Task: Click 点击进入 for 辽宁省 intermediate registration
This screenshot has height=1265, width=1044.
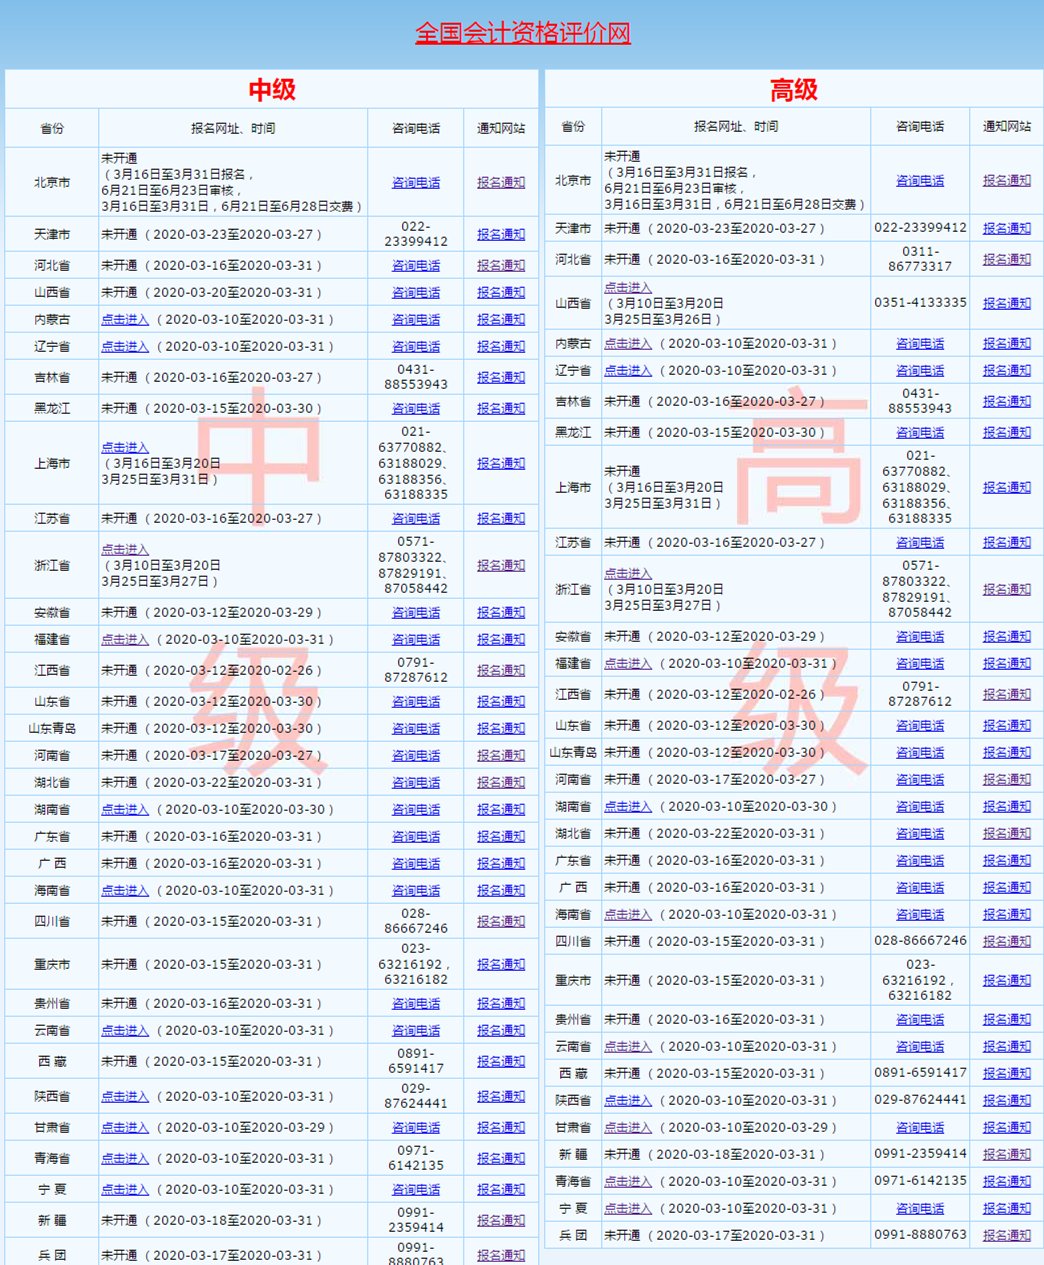Action: tap(124, 346)
